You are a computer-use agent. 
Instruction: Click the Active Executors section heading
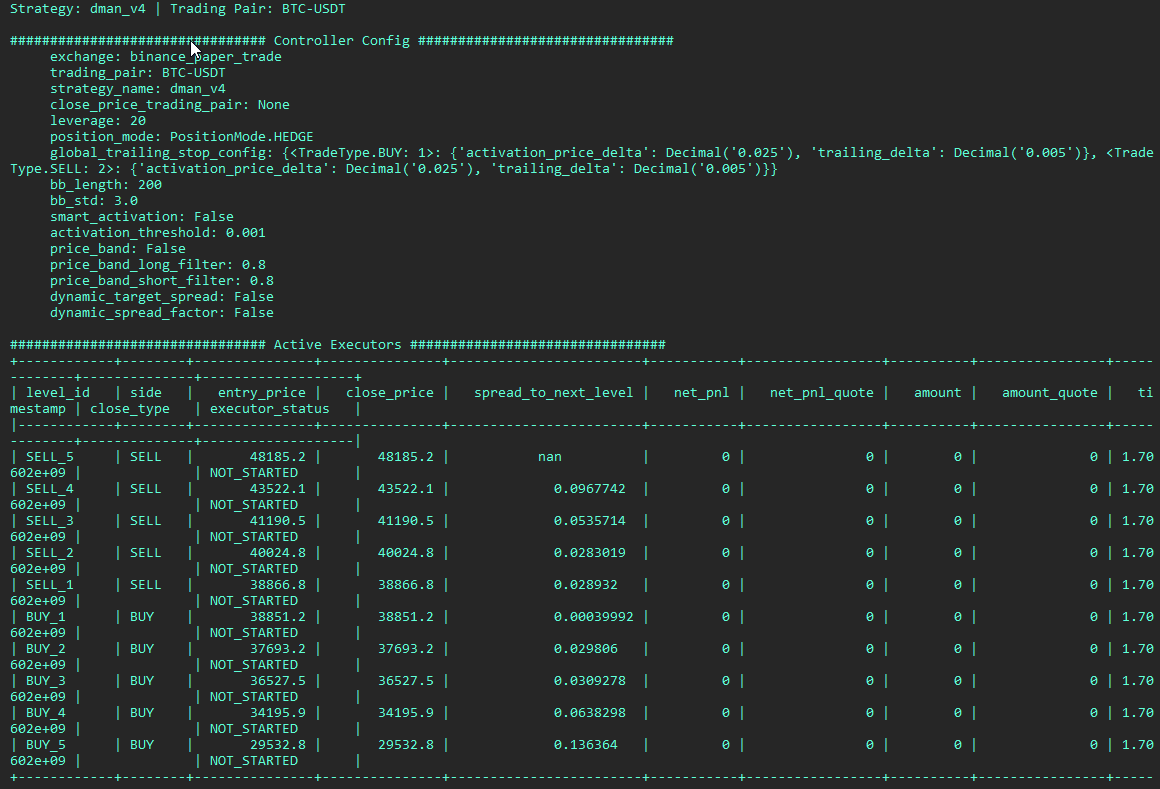[337, 345]
